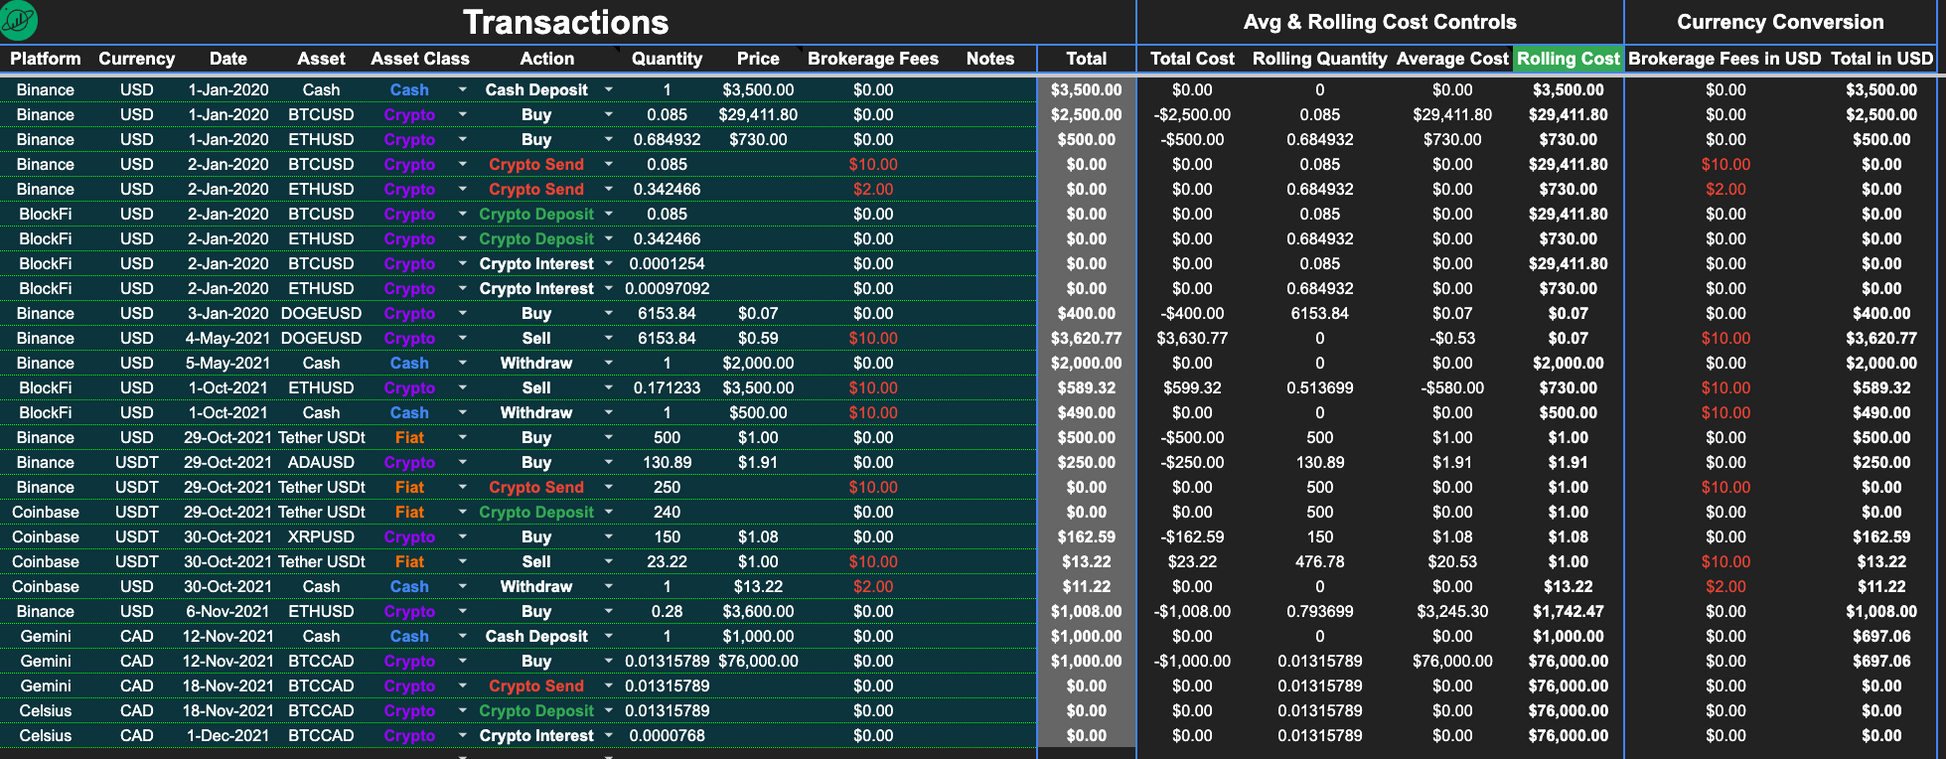Select Quantity 6153.84 in DOGEUSD Buy row
Screen dimensions: 1946x759
[666, 314]
